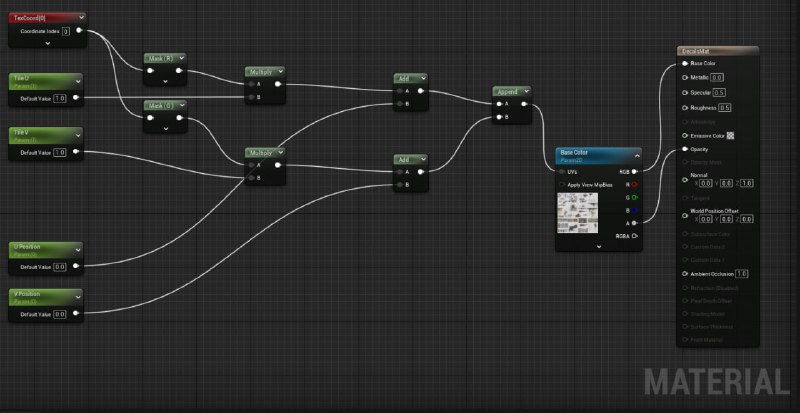Click pin B on the Add fed by V Position
This screenshot has height=413, width=800.
(x=399, y=184)
